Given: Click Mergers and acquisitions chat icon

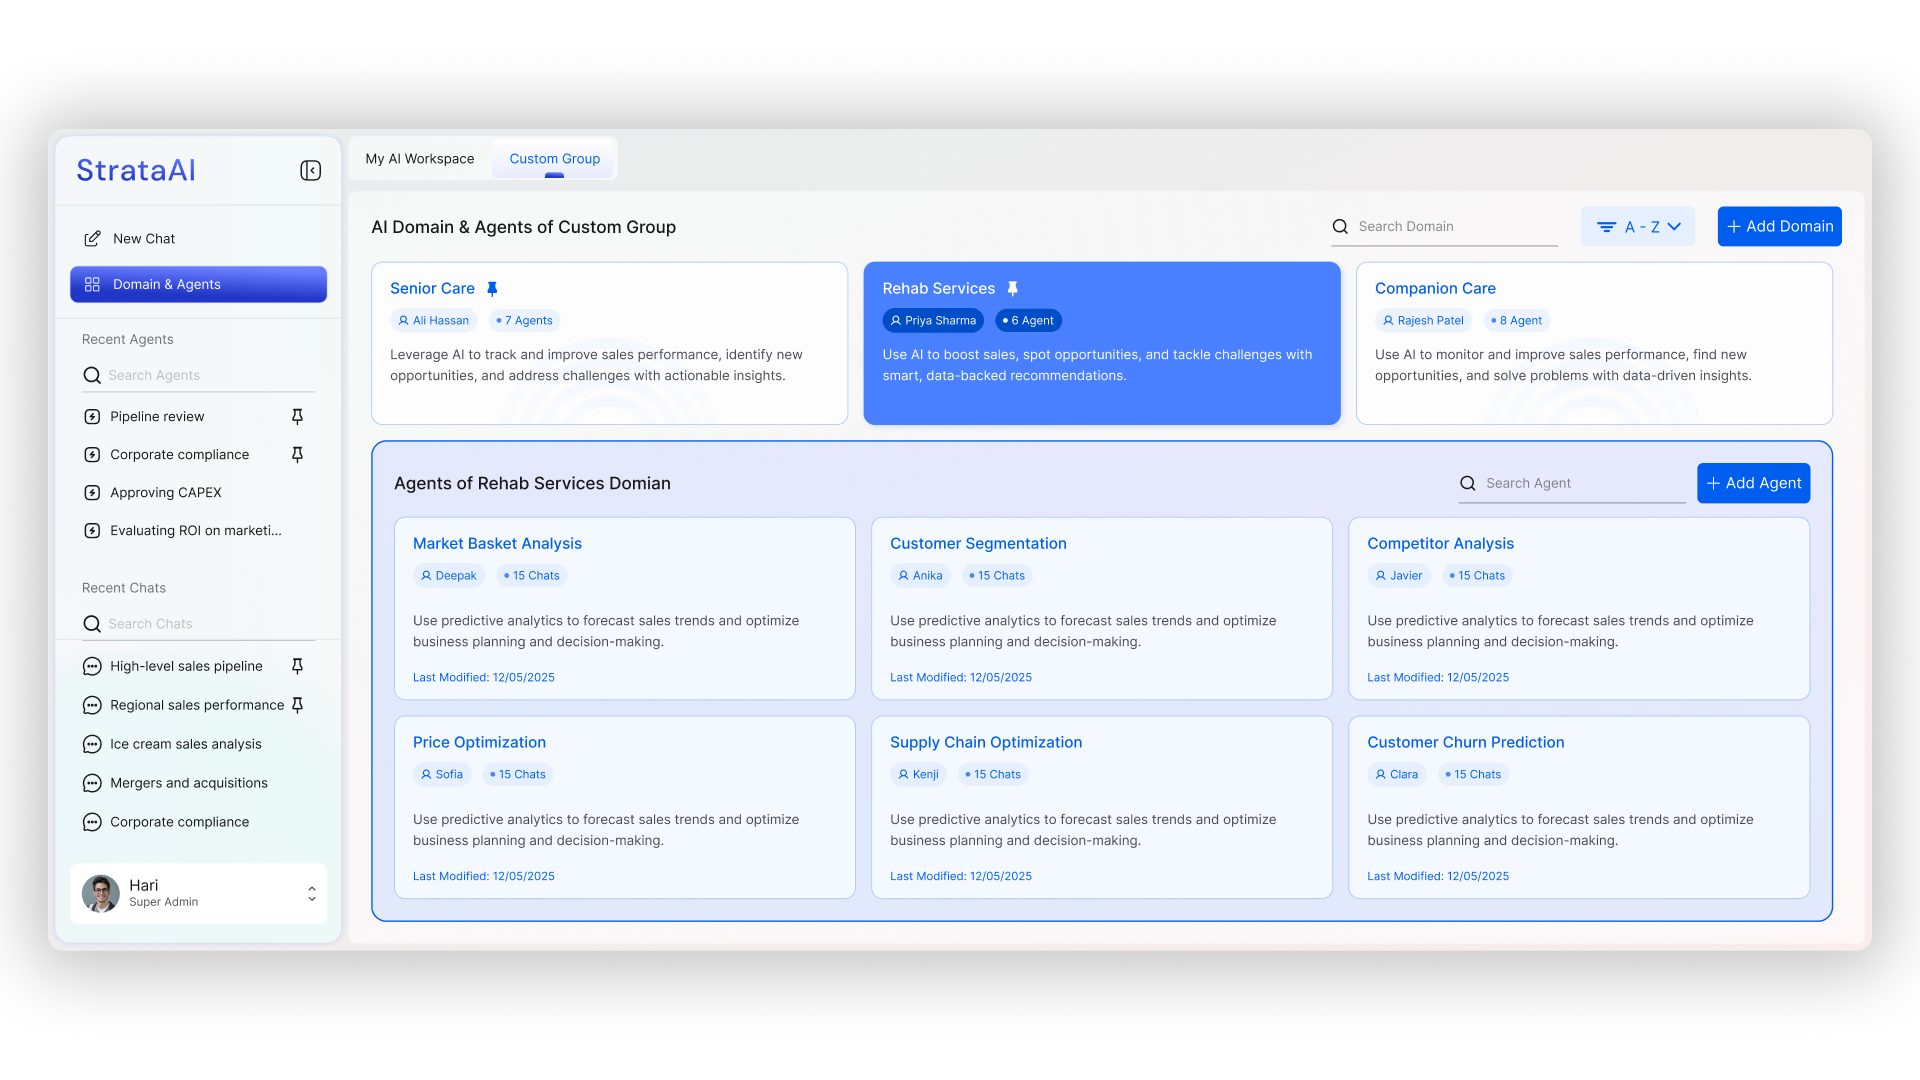Looking at the screenshot, I should 92,783.
